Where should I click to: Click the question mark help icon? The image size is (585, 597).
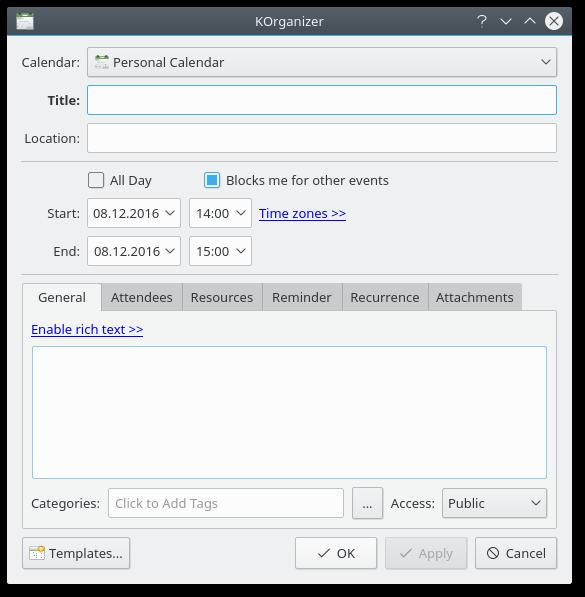click(482, 21)
